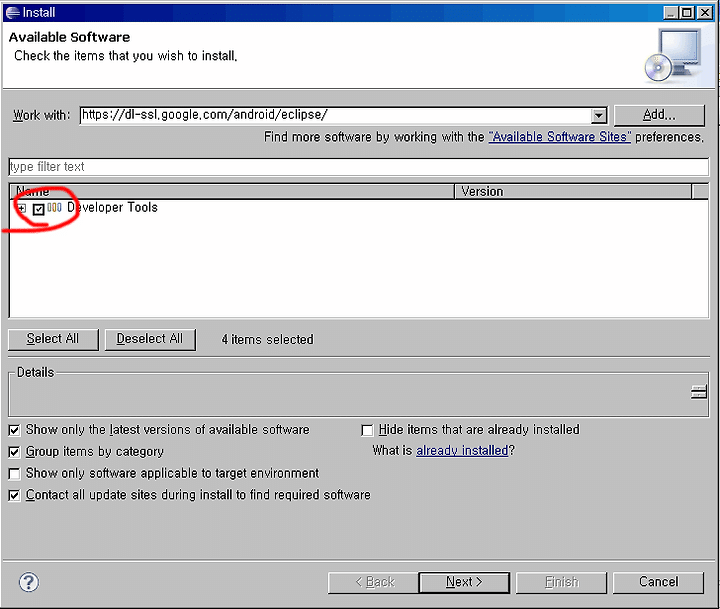
Task: Click the Select All button
Action: (53, 339)
